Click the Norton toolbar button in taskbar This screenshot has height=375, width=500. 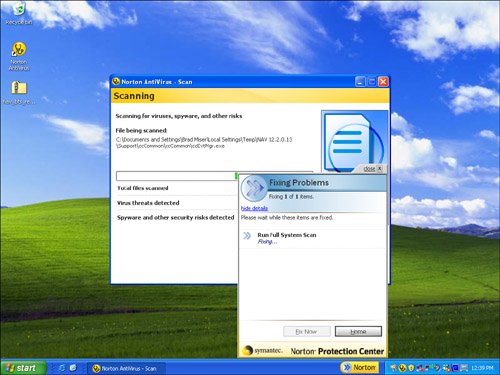click(359, 367)
